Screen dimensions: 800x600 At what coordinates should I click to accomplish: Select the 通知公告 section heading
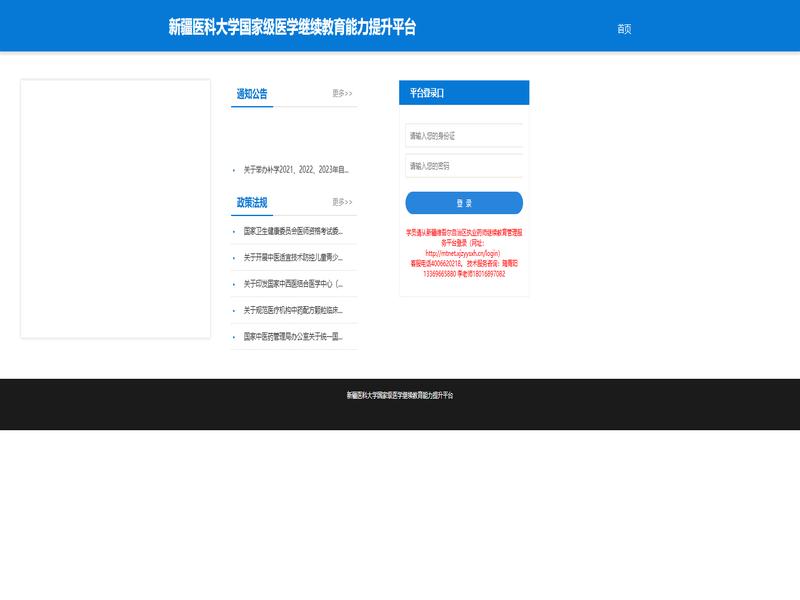(252, 94)
